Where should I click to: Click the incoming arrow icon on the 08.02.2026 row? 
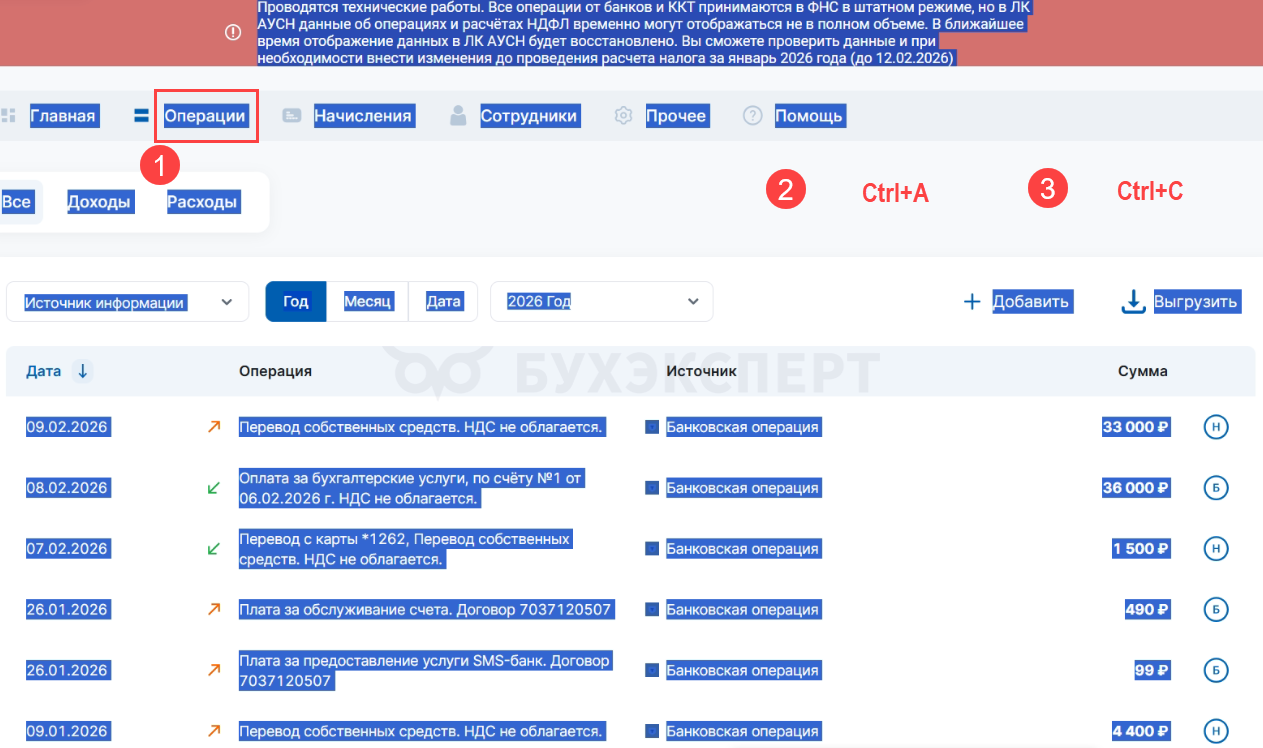(213, 488)
